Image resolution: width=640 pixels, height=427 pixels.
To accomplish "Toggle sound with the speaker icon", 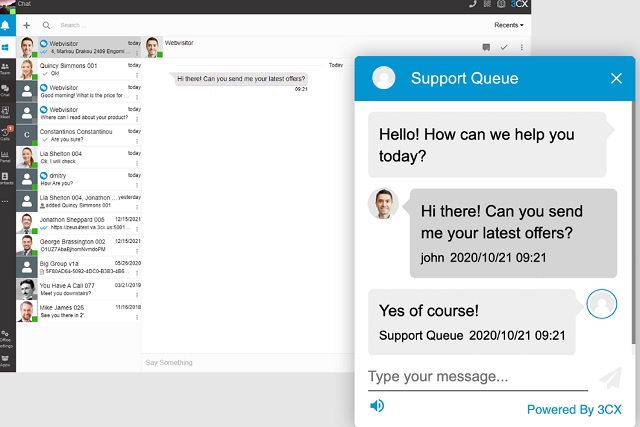I will [x=377, y=405].
